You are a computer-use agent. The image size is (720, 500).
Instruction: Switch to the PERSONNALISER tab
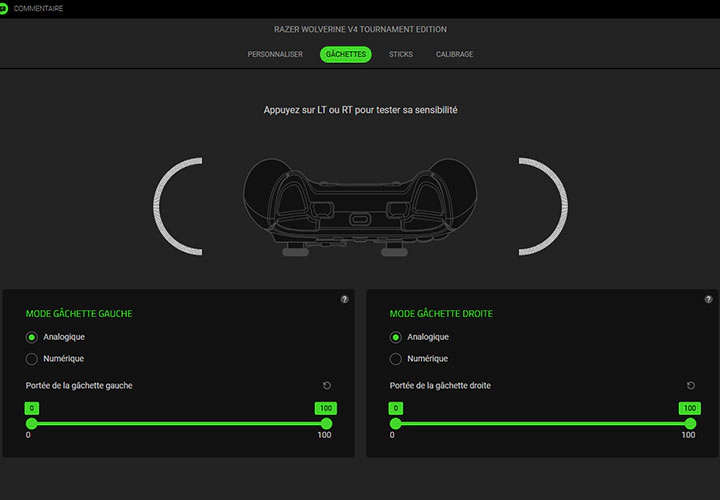pyautogui.click(x=275, y=54)
